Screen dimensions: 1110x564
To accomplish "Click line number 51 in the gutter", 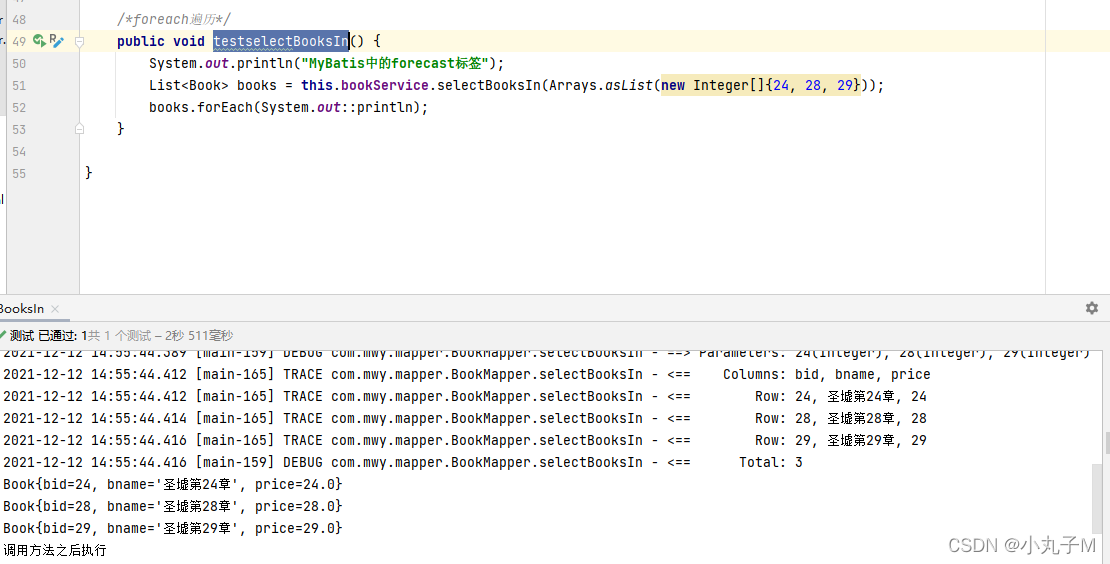I will click(19, 86).
